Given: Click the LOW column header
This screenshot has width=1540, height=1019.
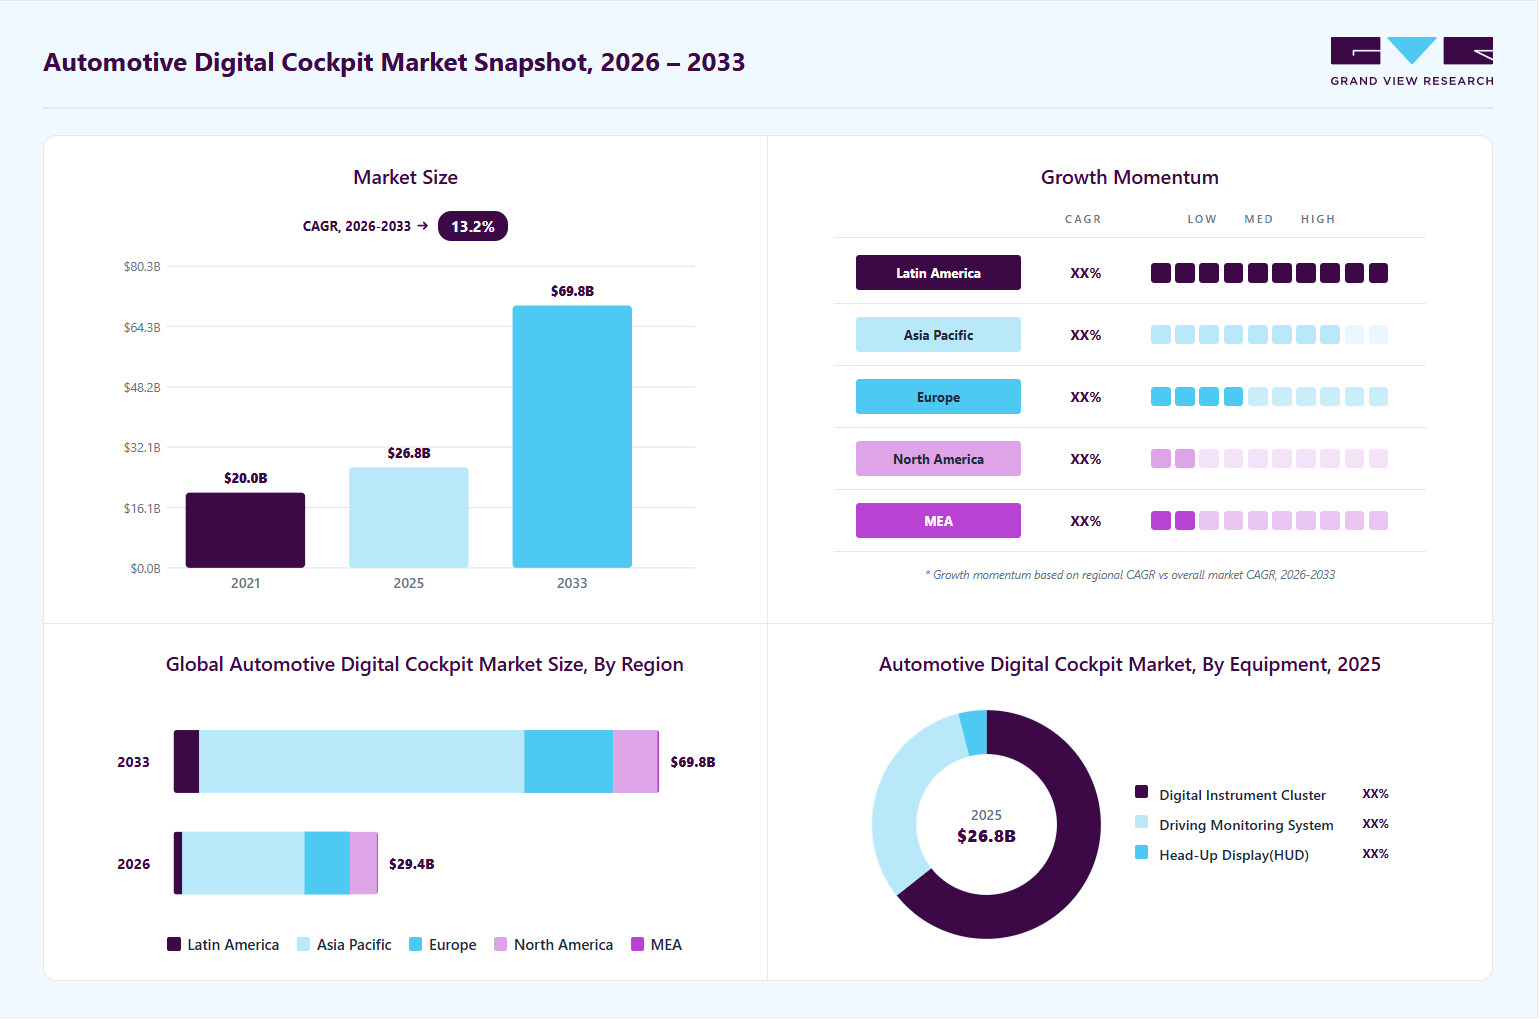Looking at the screenshot, I should [x=1202, y=219].
